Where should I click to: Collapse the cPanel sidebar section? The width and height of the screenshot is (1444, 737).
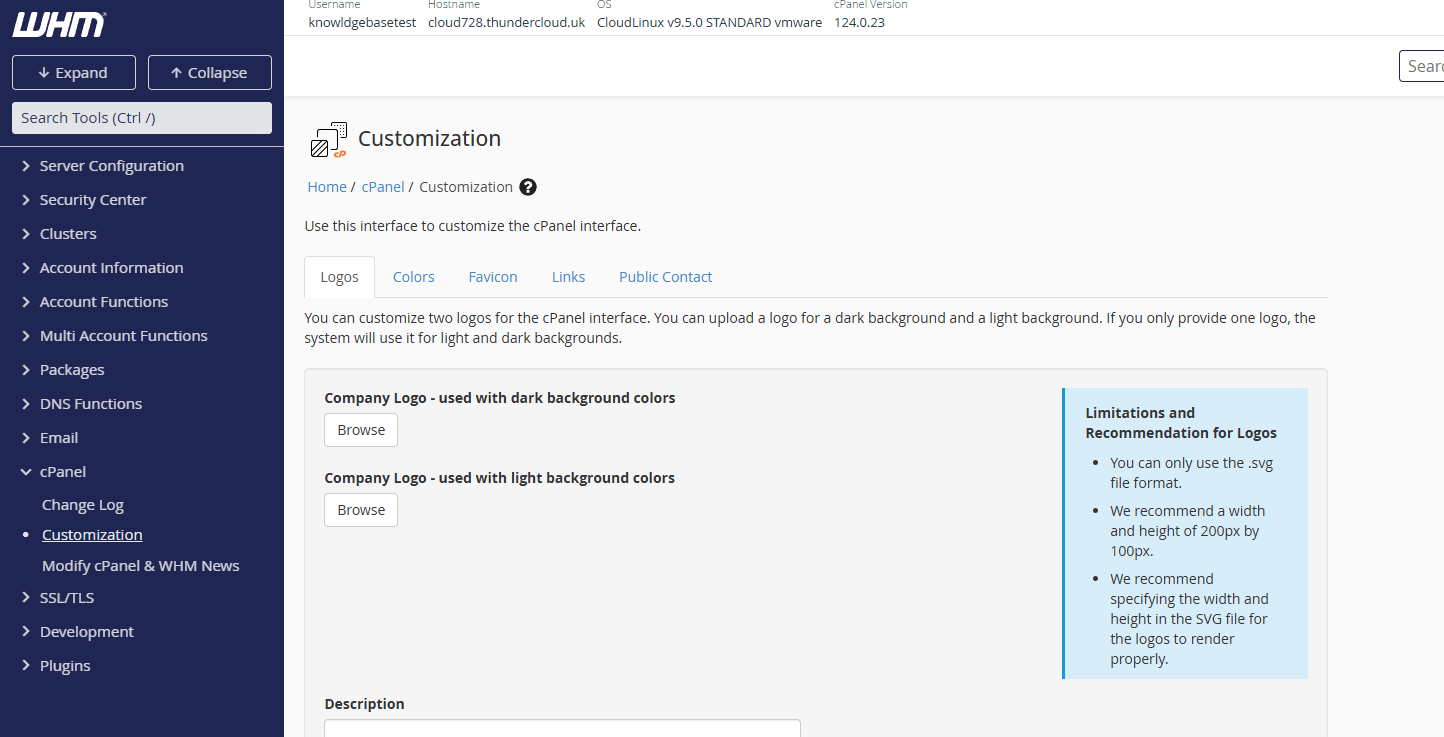click(62, 472)
